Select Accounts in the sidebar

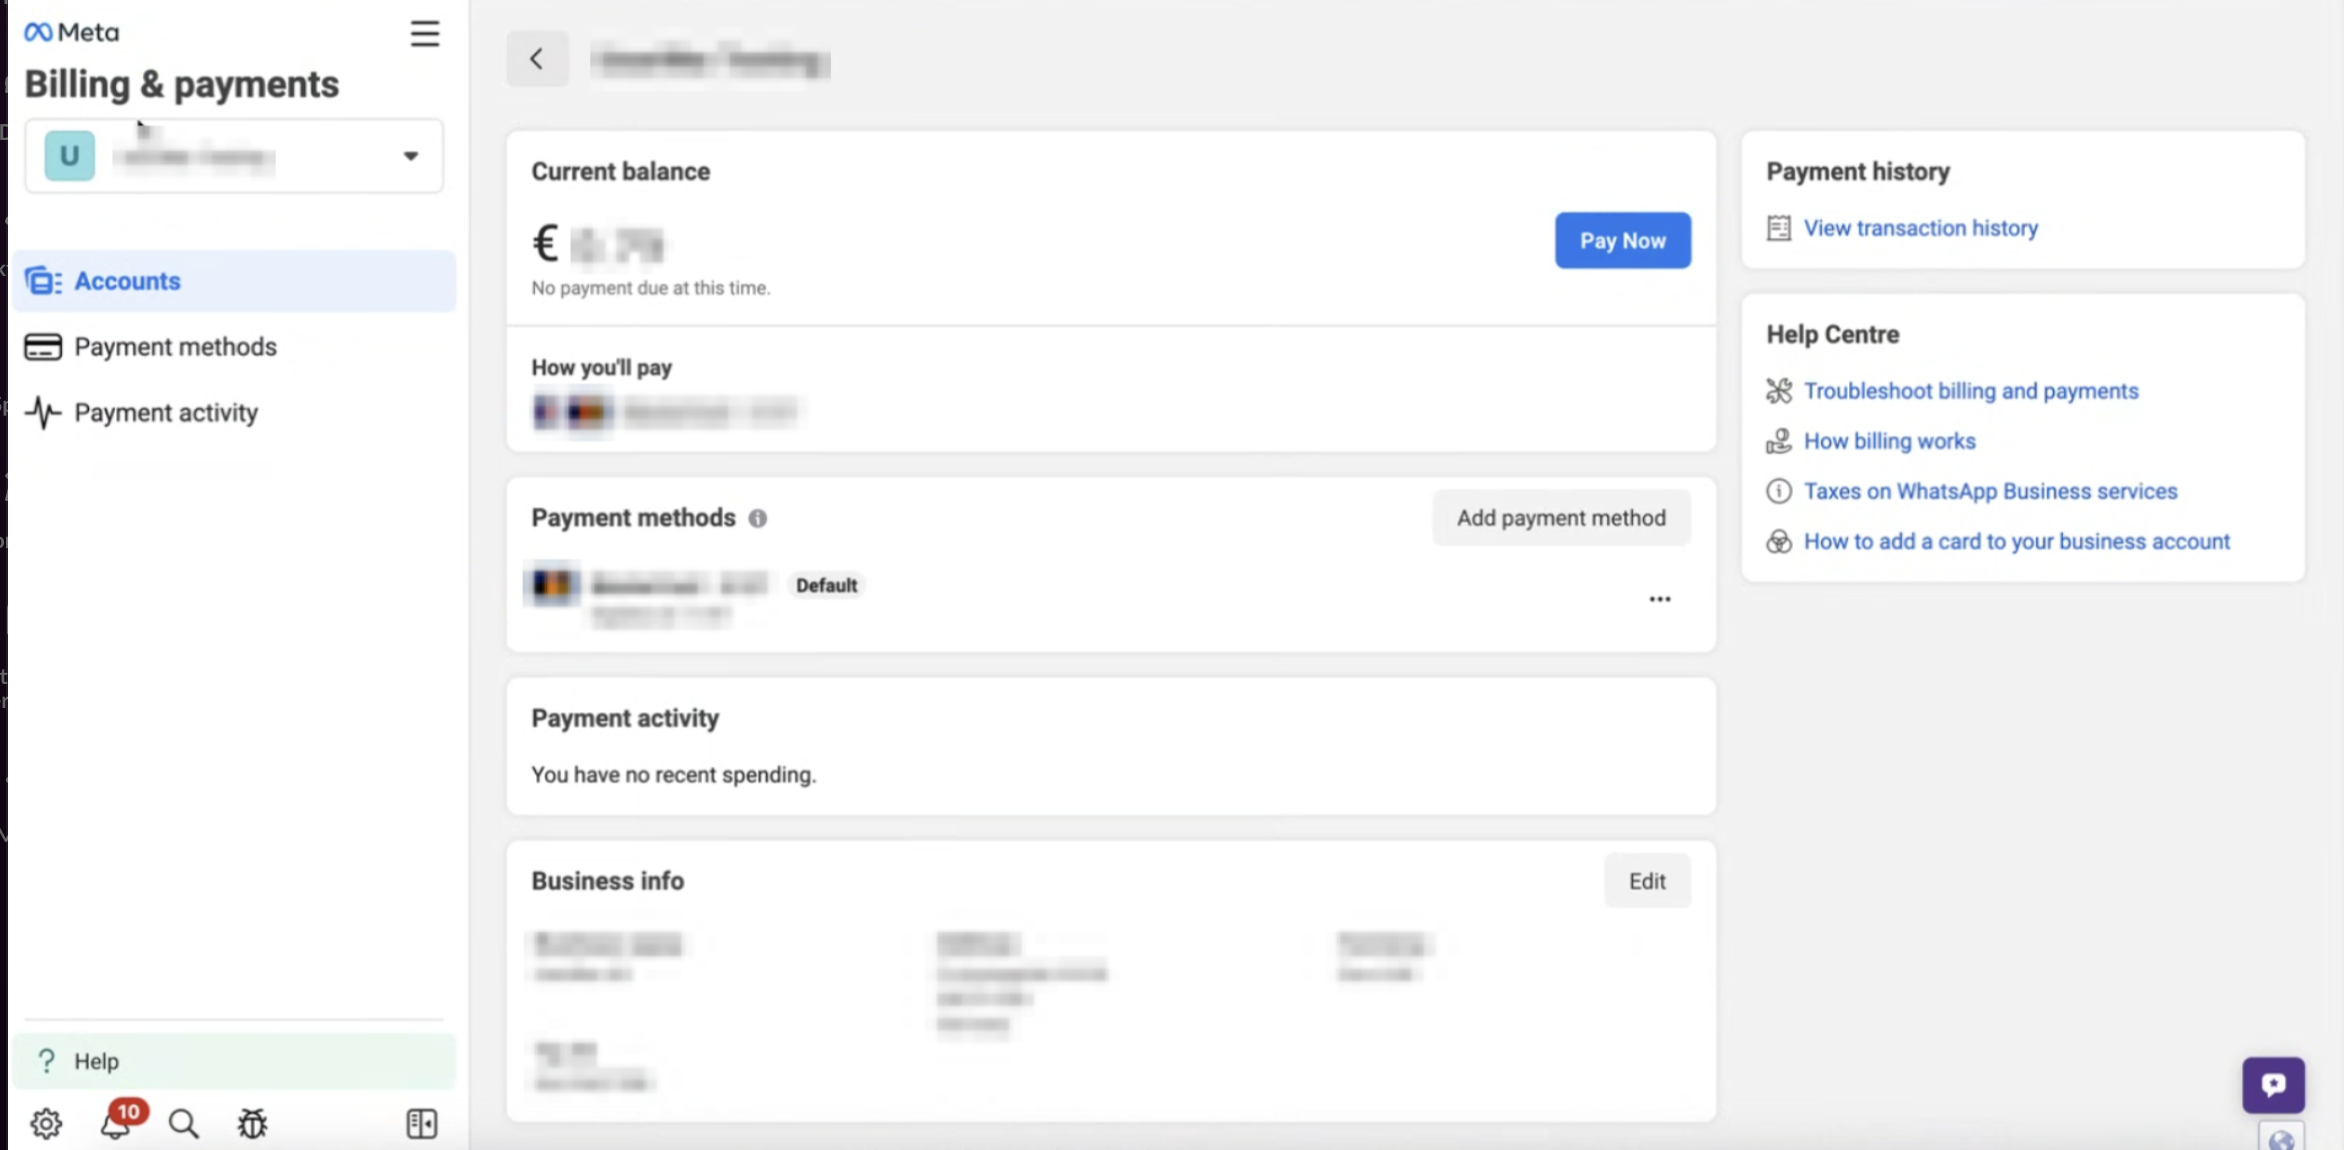(x=127, y=281)
